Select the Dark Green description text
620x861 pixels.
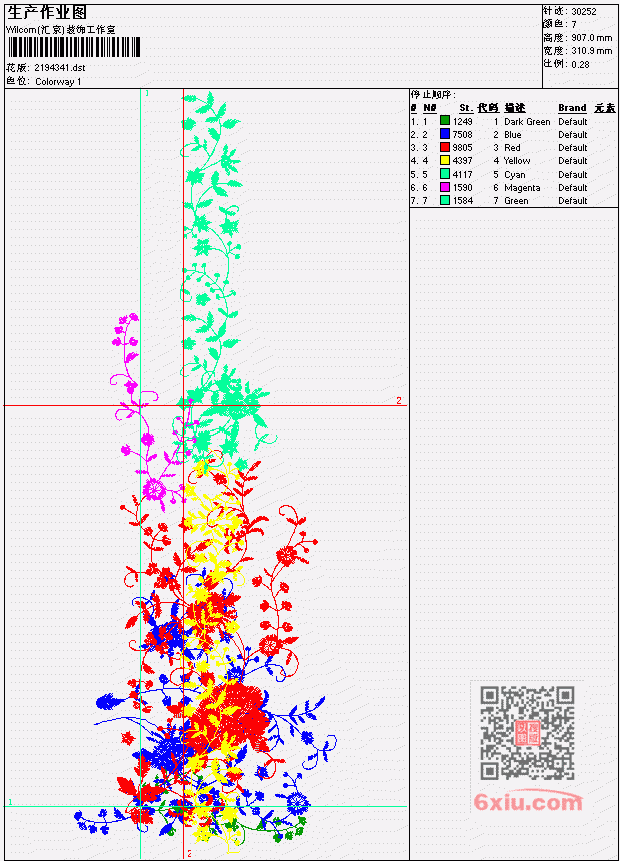(x=527, y=121)
